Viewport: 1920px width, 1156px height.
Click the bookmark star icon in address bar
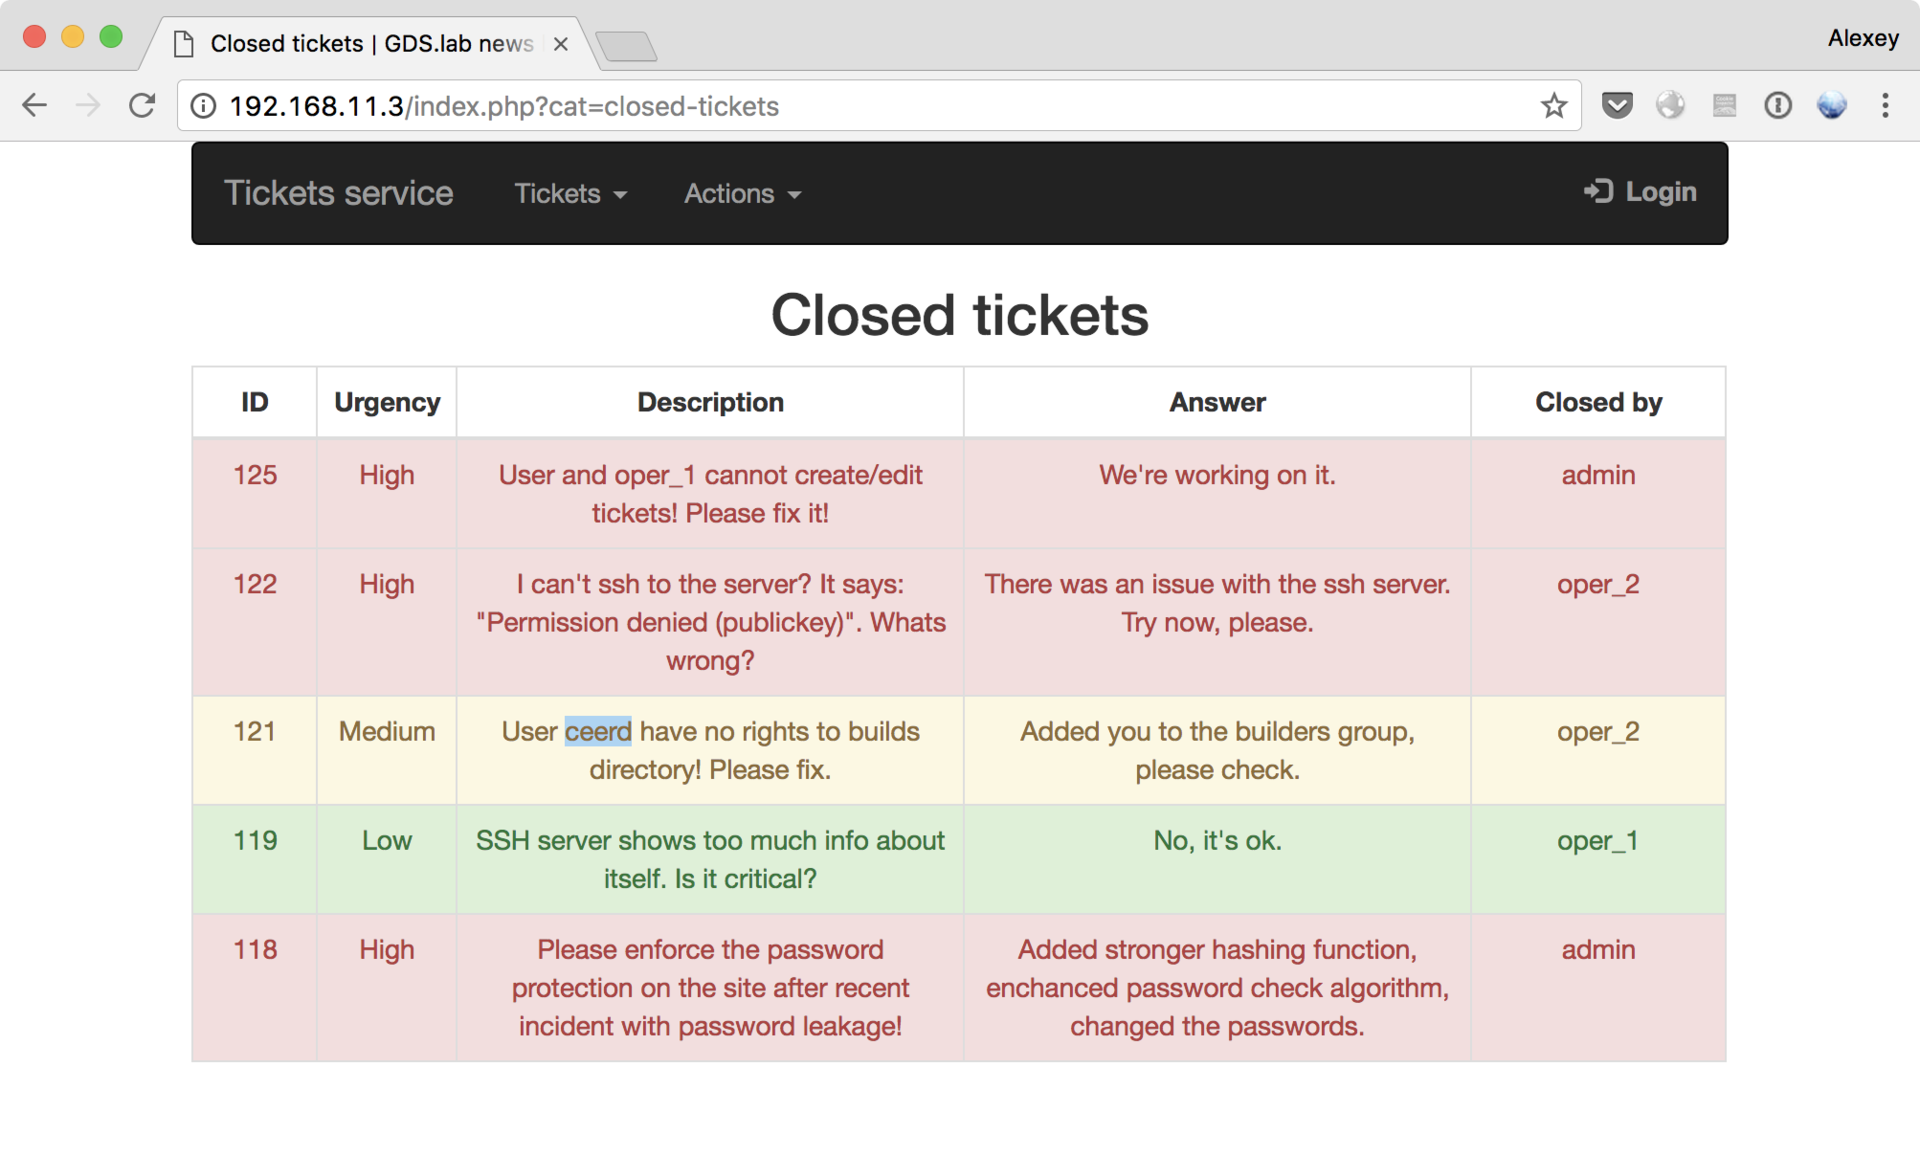(1550, 107)
